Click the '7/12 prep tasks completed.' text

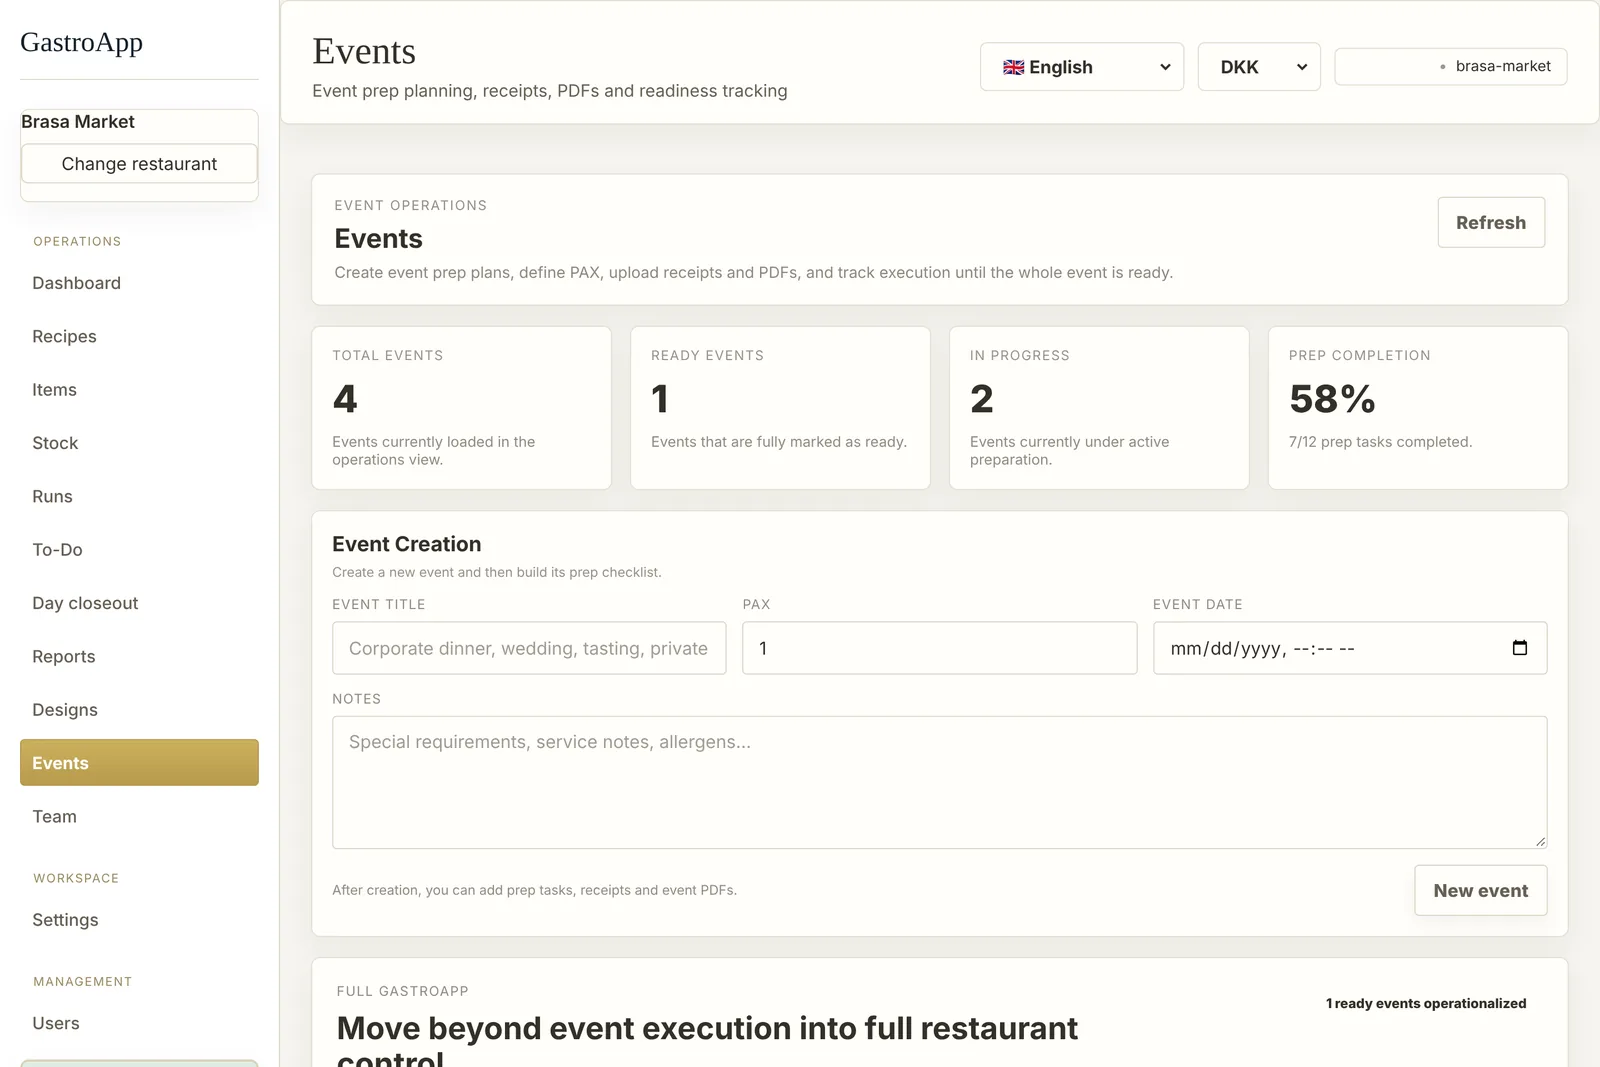(1380, 442)
